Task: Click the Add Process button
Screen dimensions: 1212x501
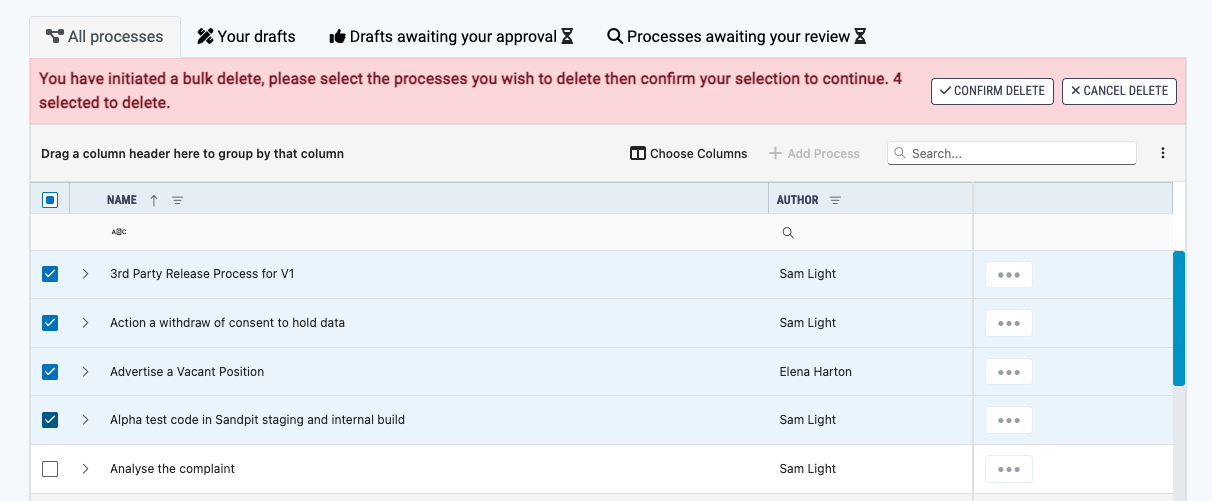Action: 814,153
